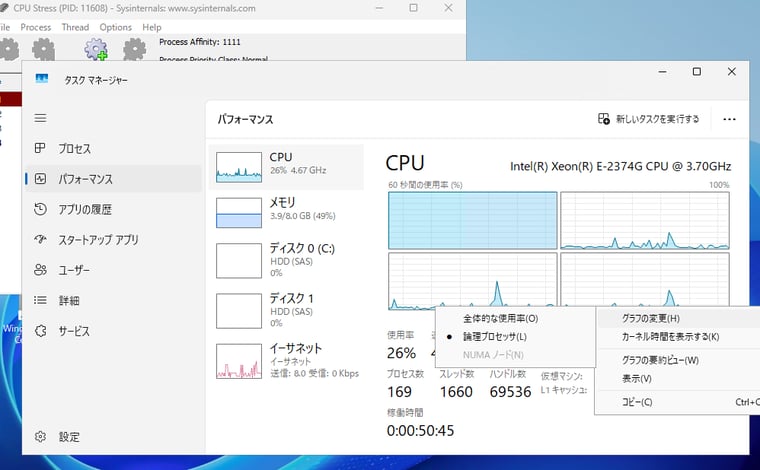Open the プロセス page in Task Manager

pos(113,149)
